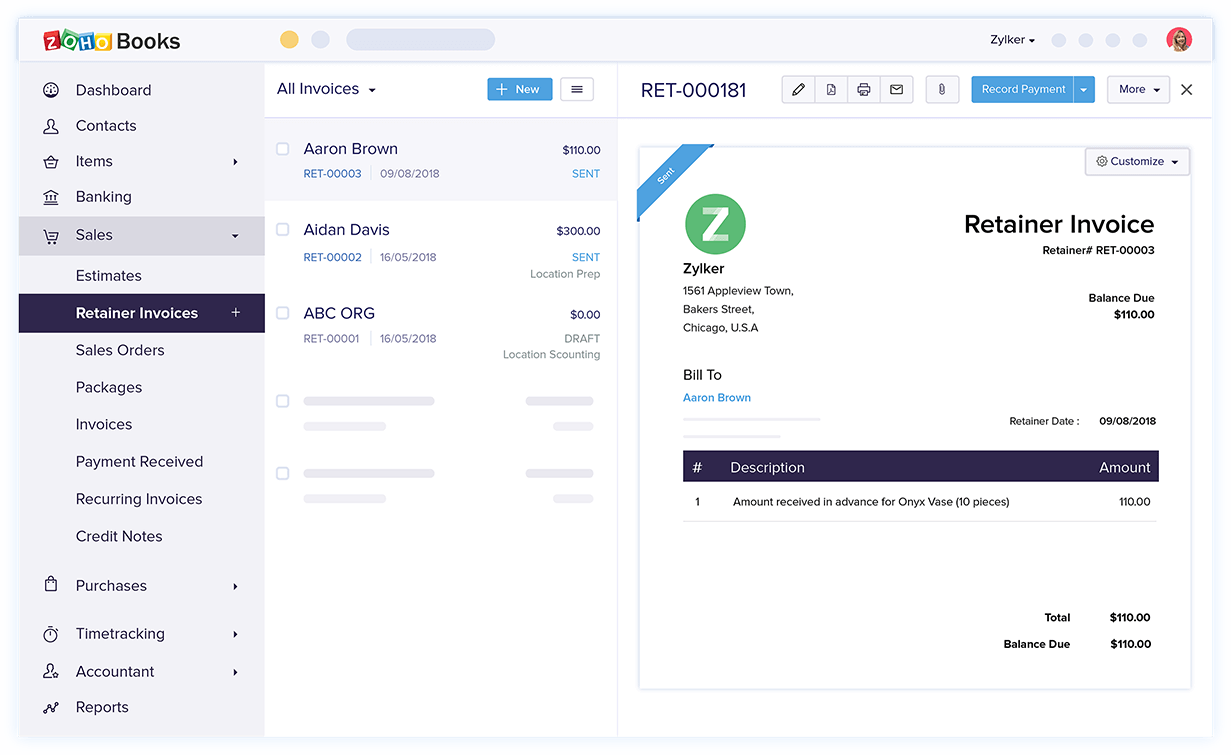Expand the Items submenu arrow

(236, 162)
